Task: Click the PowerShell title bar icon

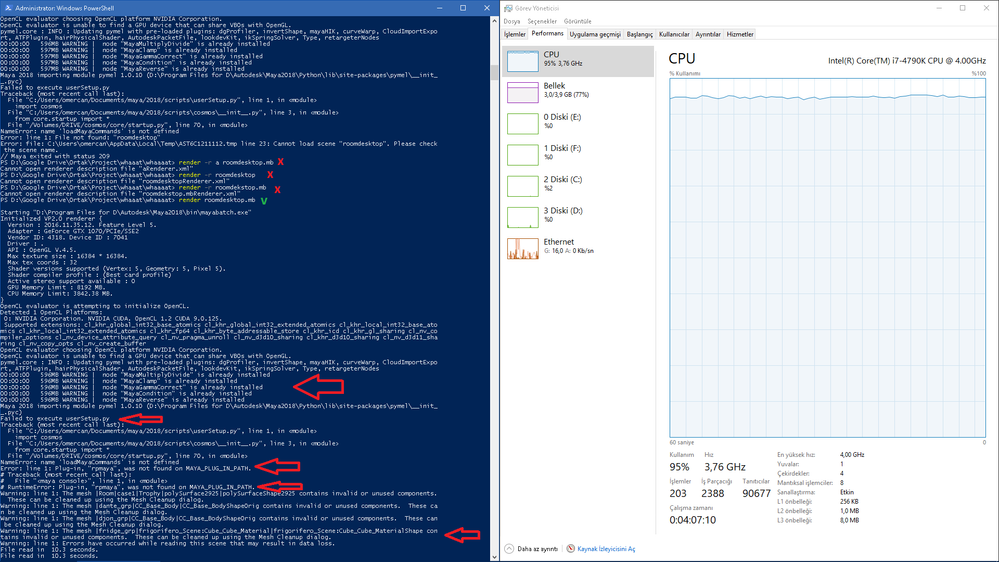Action: click(8, 8)
